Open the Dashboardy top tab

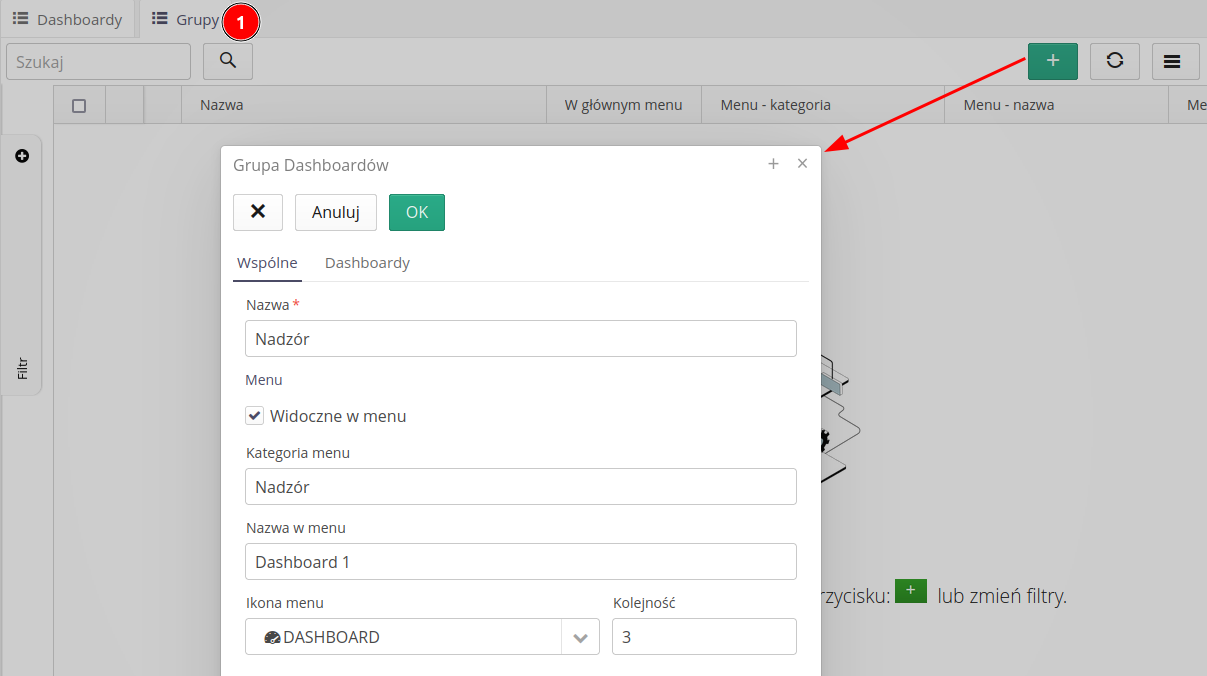68,19
